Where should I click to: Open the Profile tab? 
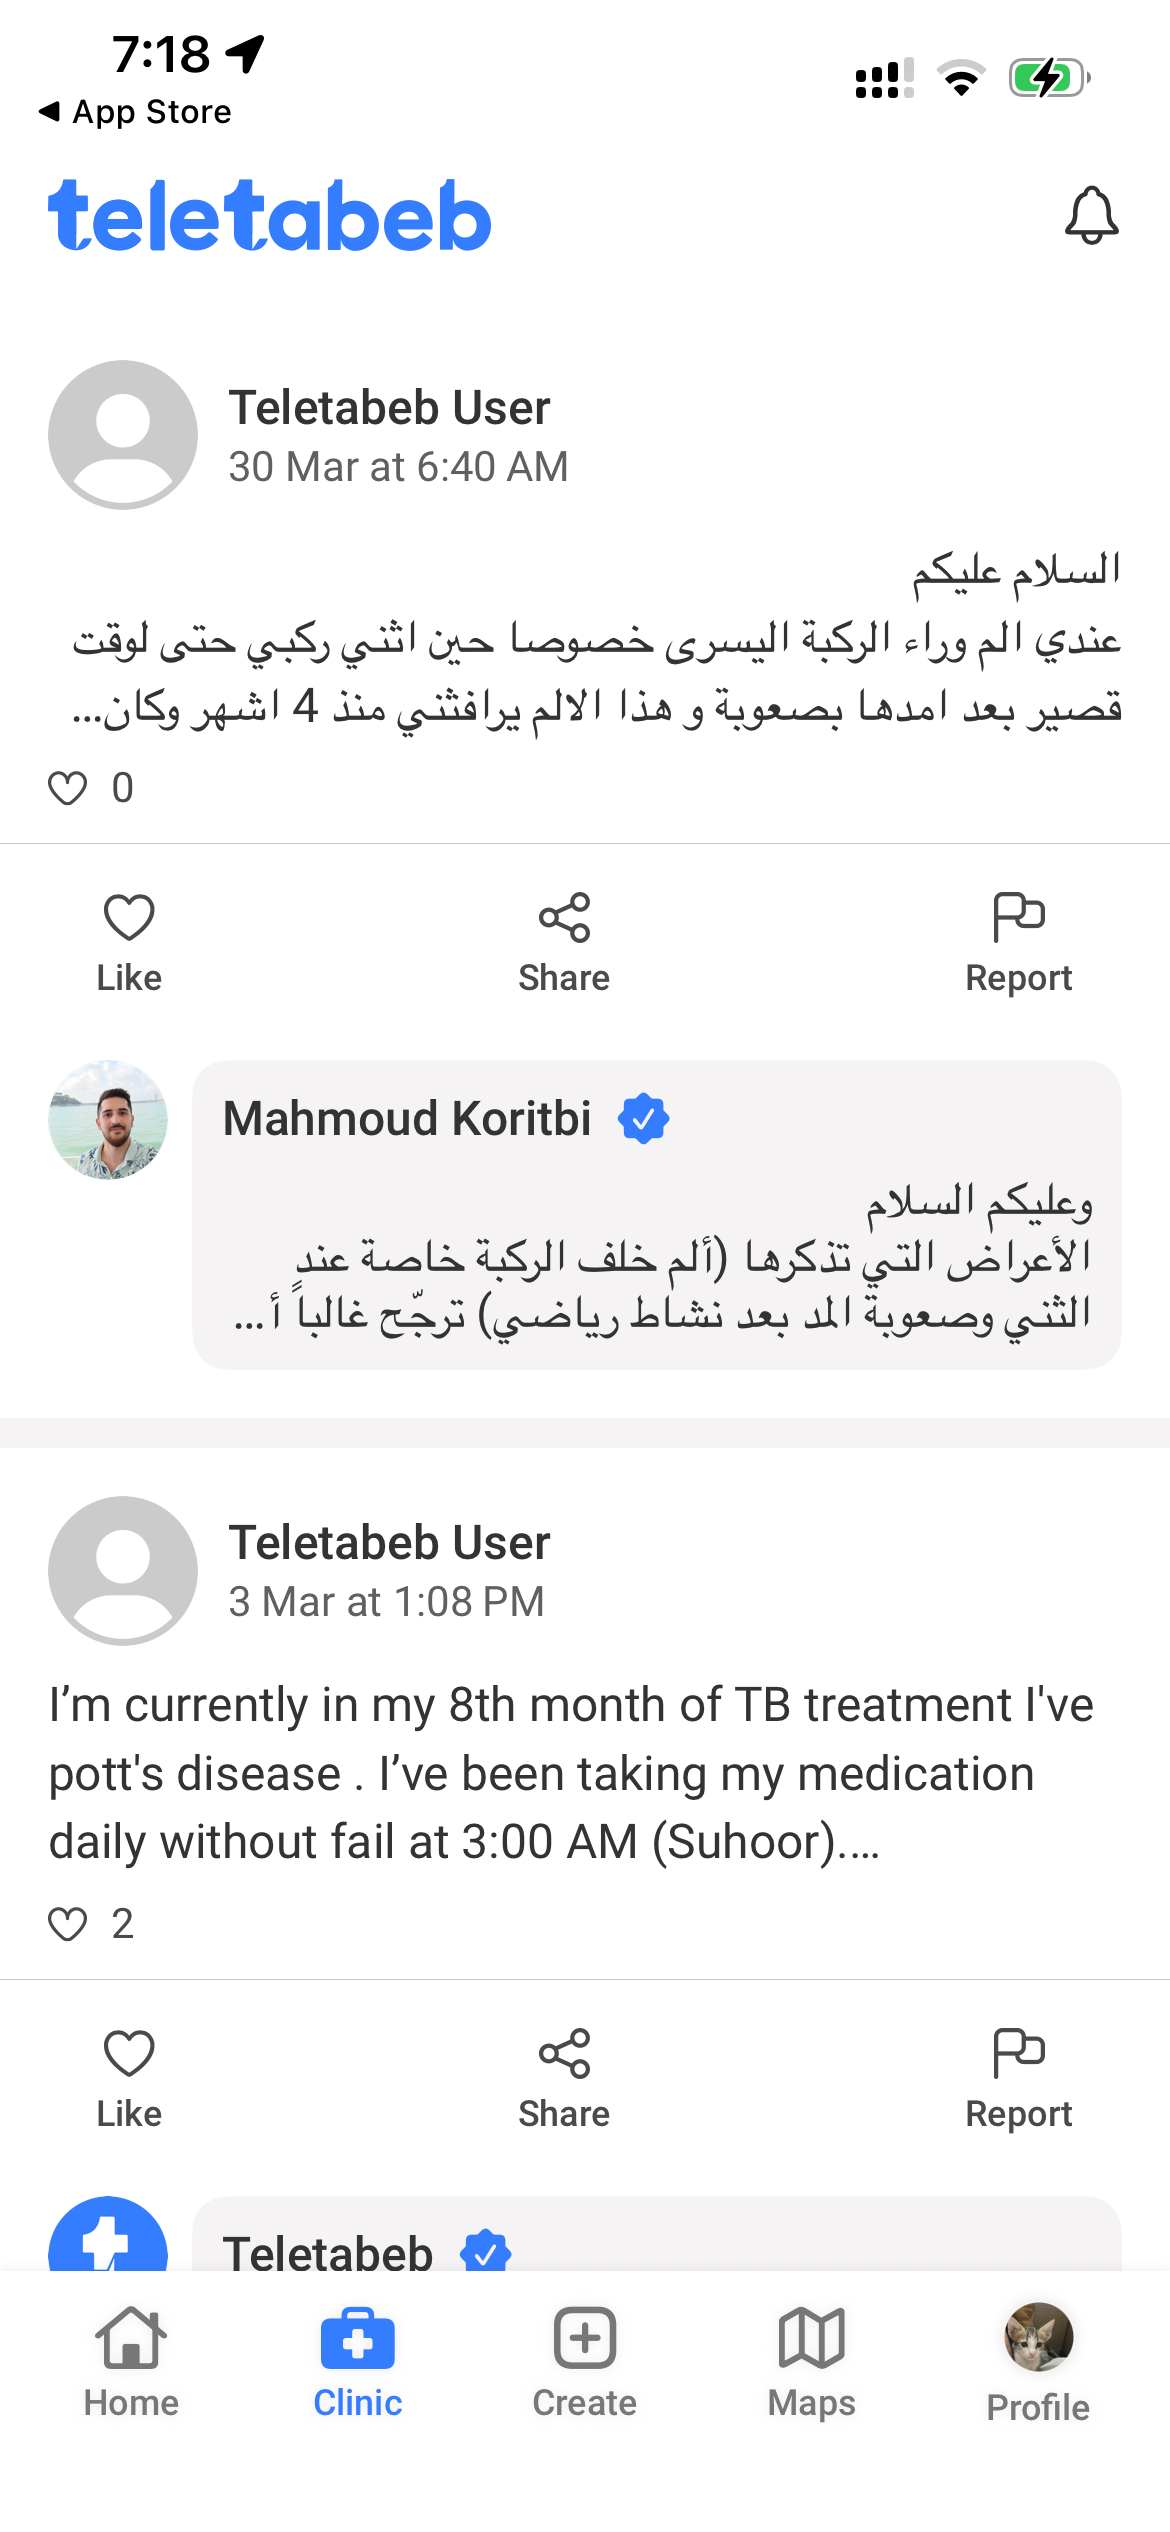[x=1038, y=2360]
